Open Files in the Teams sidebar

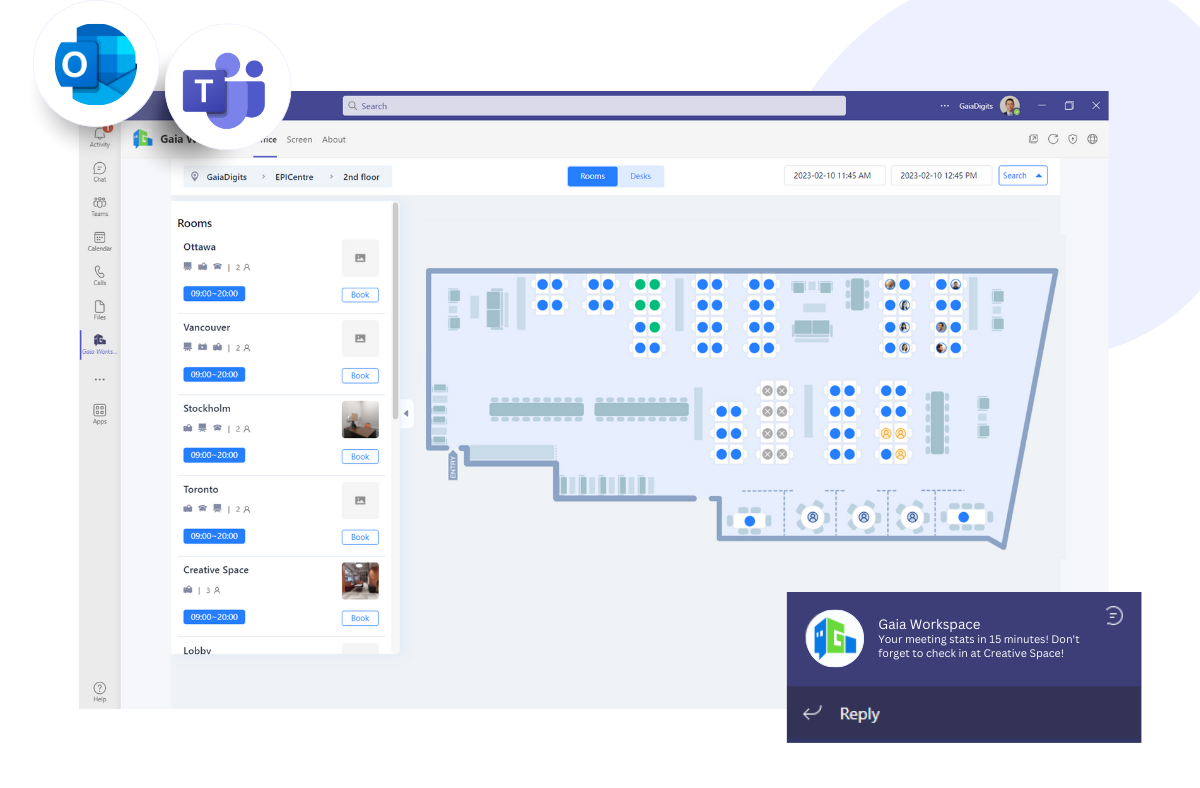pyautogui.click(x=100, y=310)
